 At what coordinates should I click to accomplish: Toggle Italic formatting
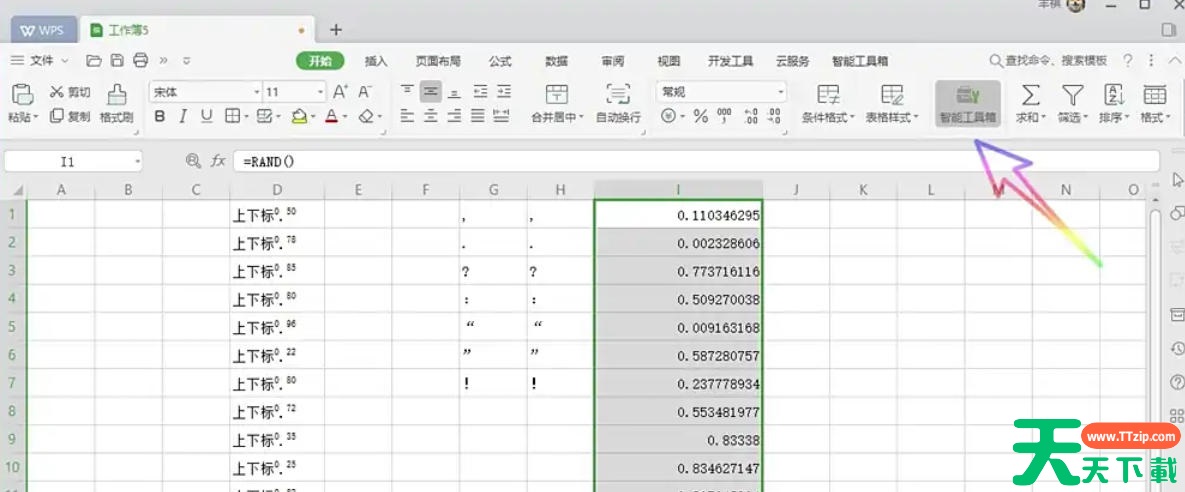pyautogui.click(x=183, y=116)
